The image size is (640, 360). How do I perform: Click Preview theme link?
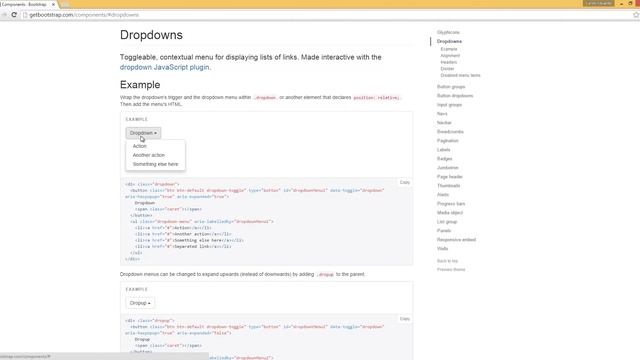tap(451, 270)
